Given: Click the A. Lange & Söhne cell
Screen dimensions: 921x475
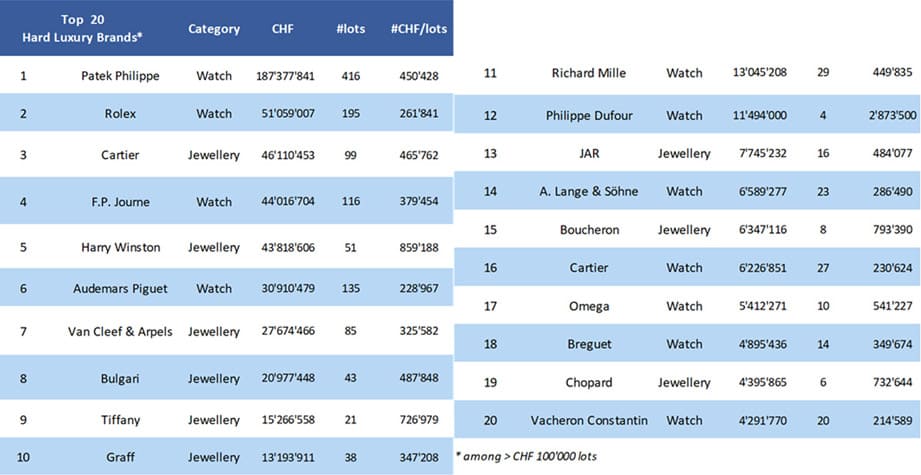Looking at the screenshot, I should click(589, 191).
